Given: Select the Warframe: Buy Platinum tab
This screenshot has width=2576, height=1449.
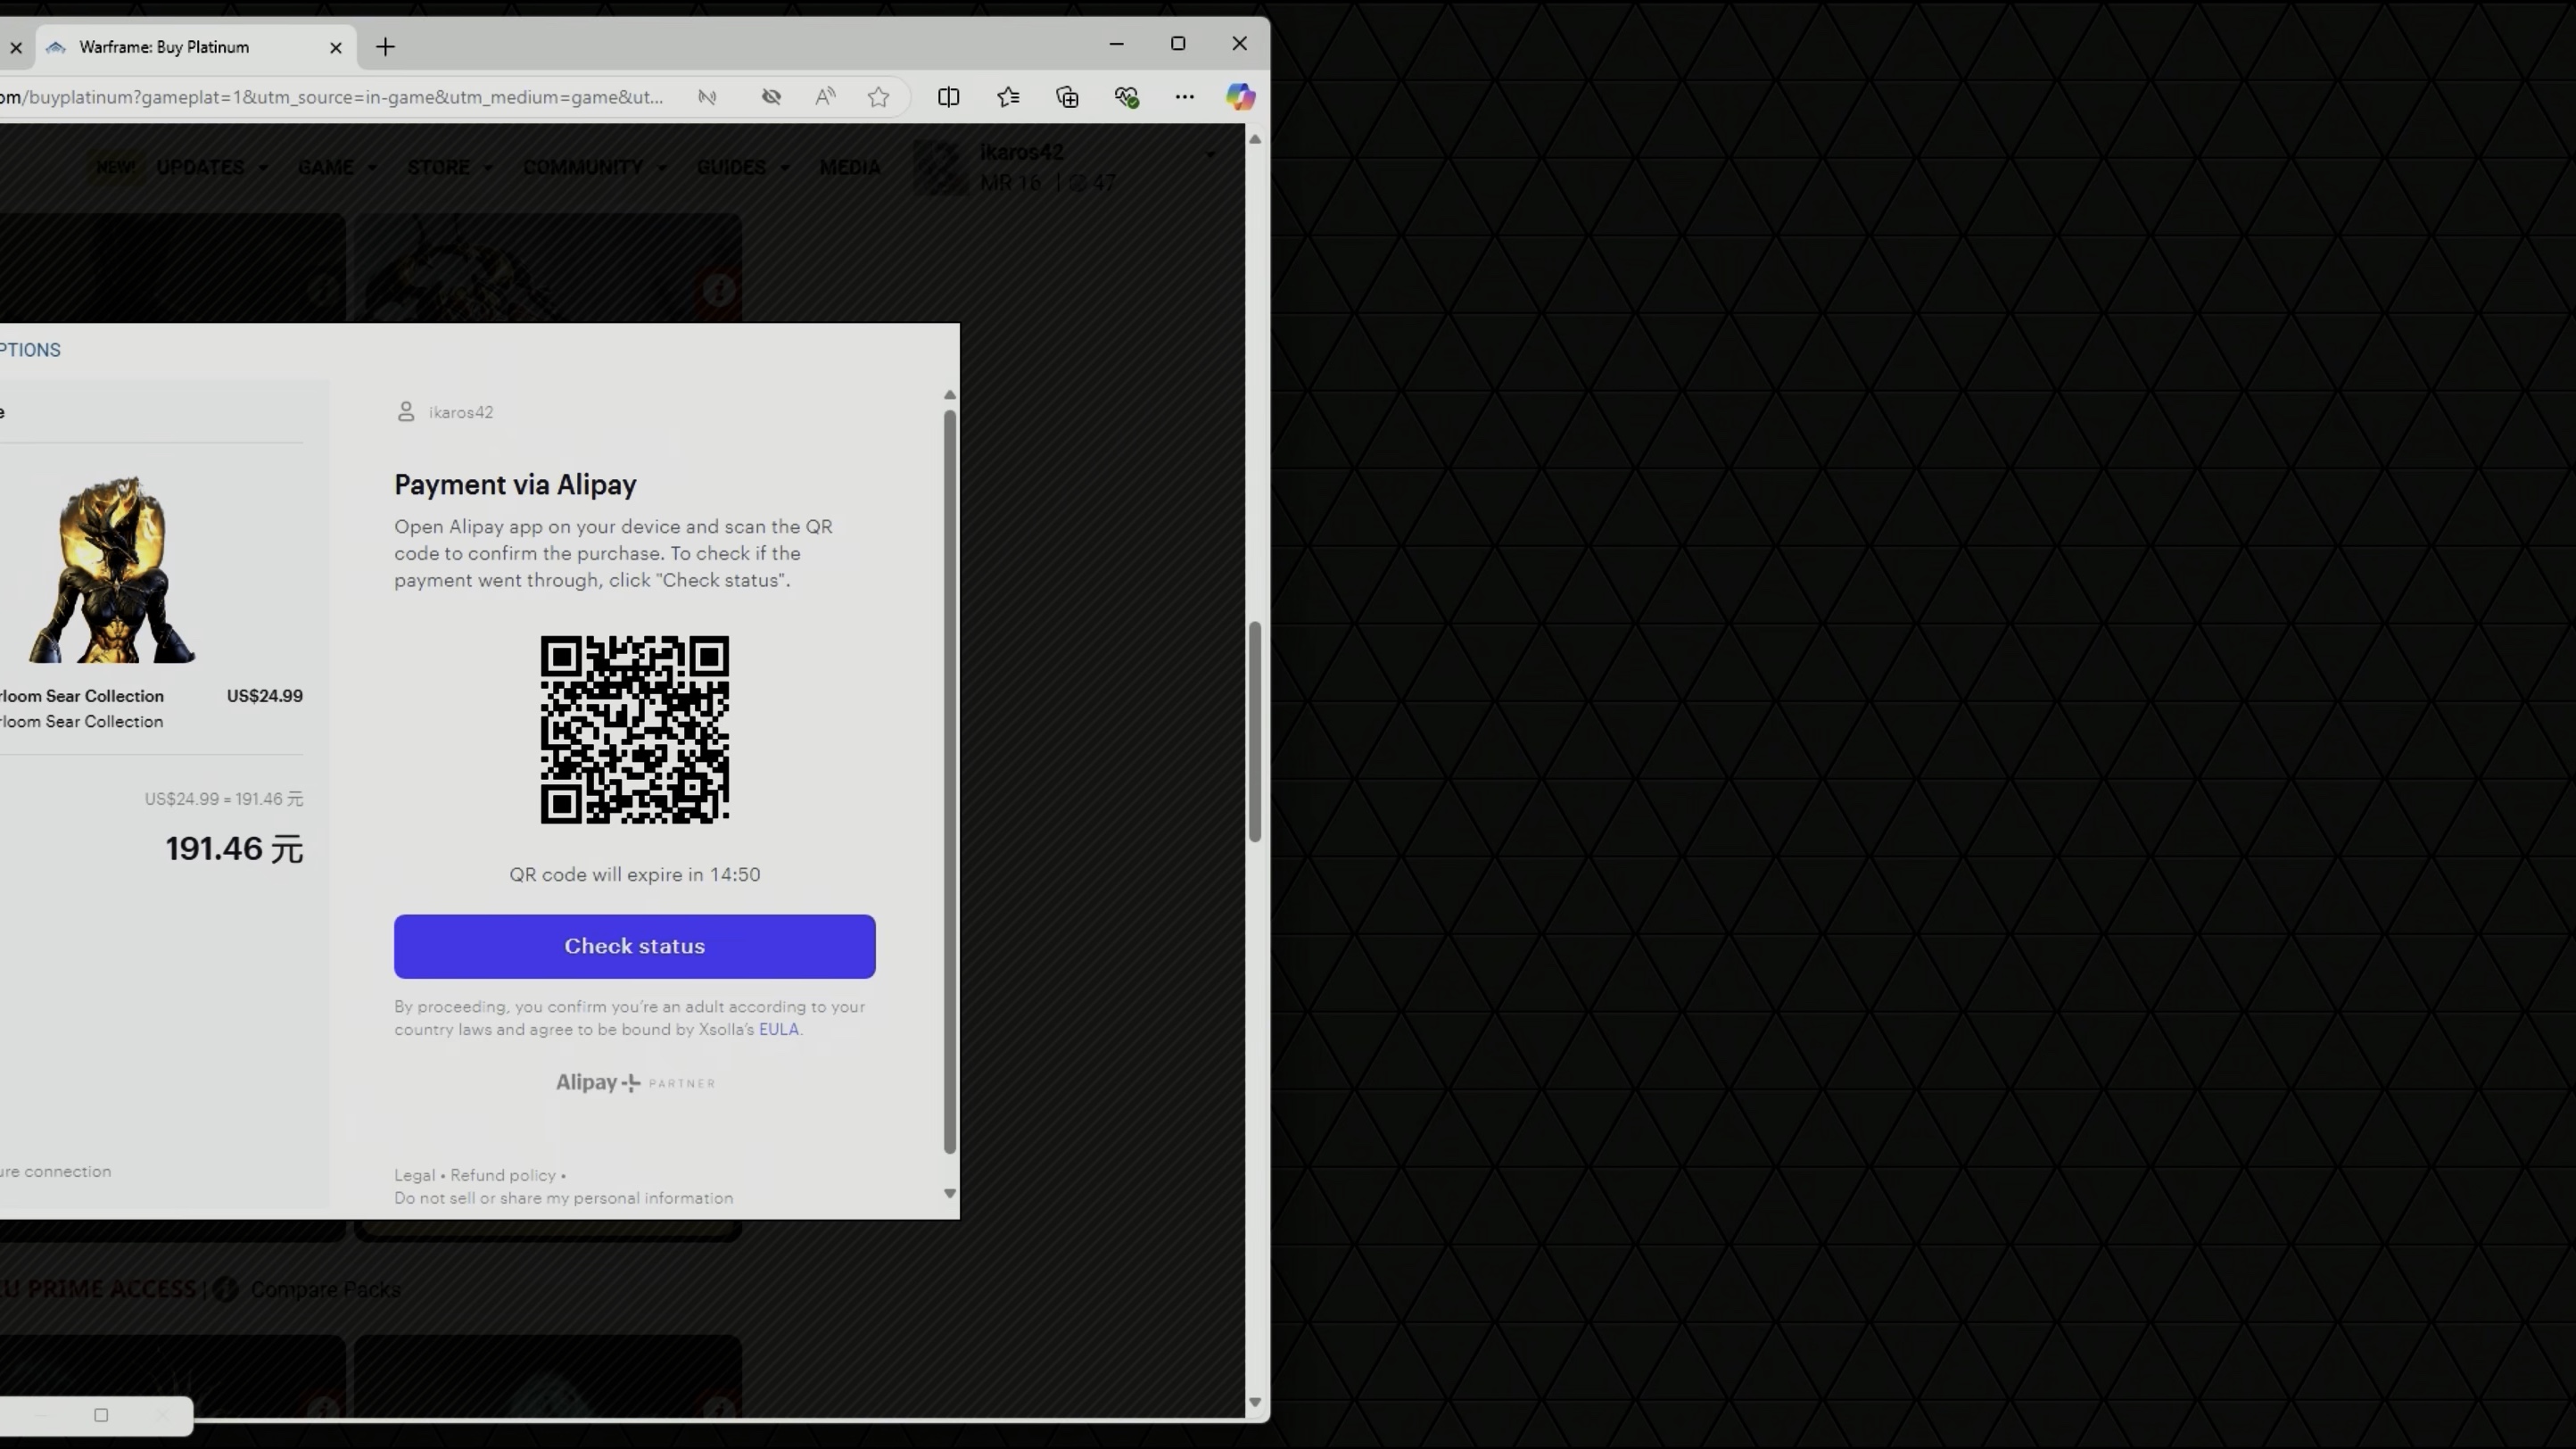Looking at the screenshot, I should 196,47.
